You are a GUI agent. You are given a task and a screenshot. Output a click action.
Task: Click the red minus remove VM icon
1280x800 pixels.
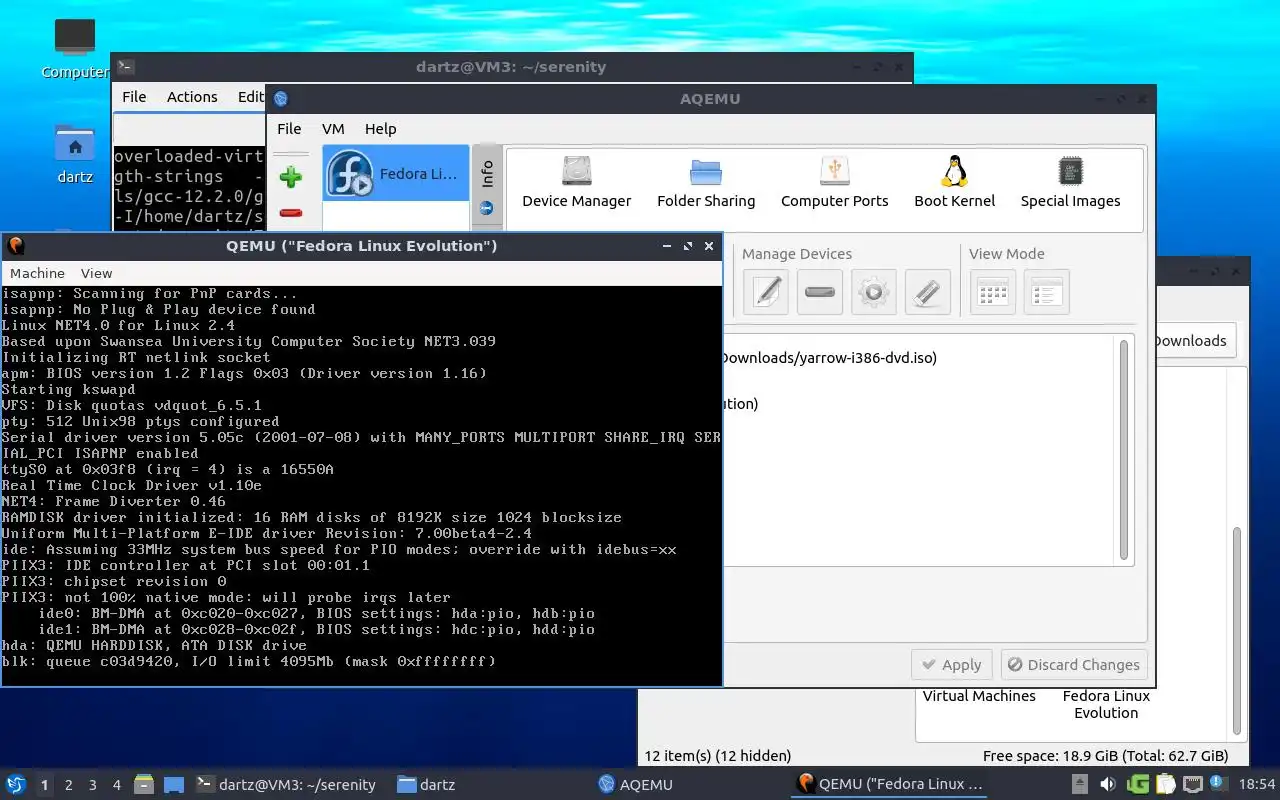click(x=291, y=212)
